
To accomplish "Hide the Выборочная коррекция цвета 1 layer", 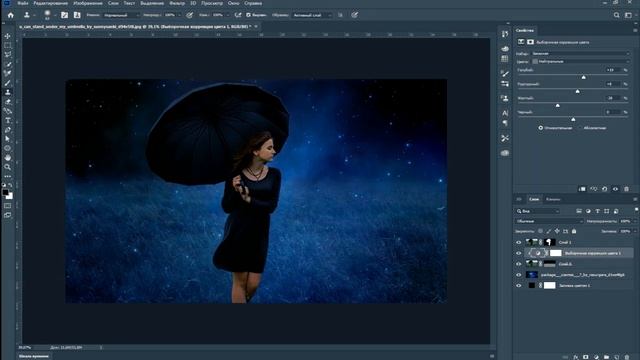I will (518, 253).
